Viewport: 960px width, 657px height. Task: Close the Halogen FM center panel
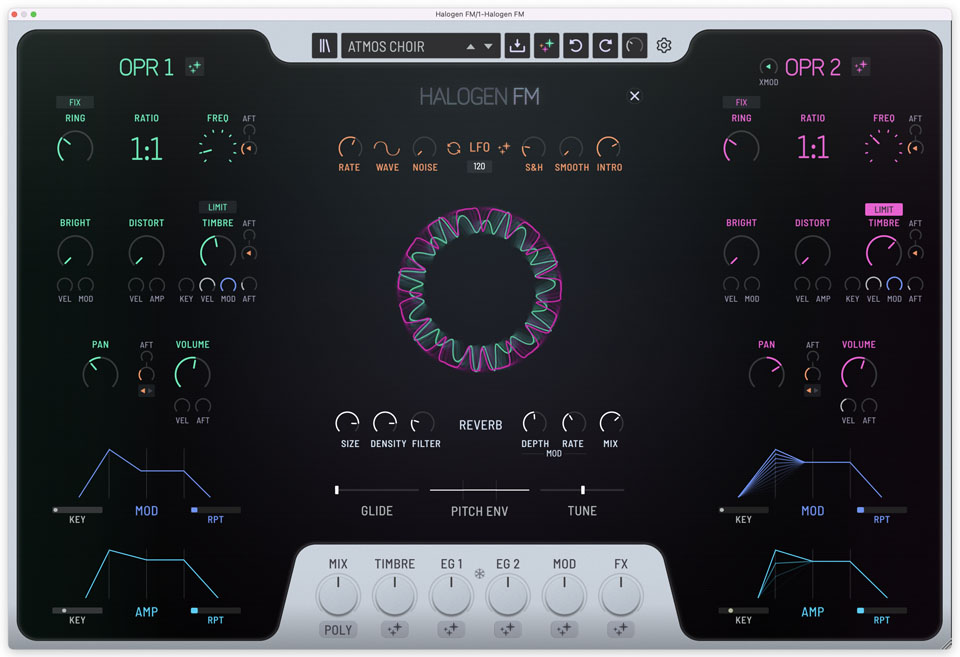(x=635, y=96)
